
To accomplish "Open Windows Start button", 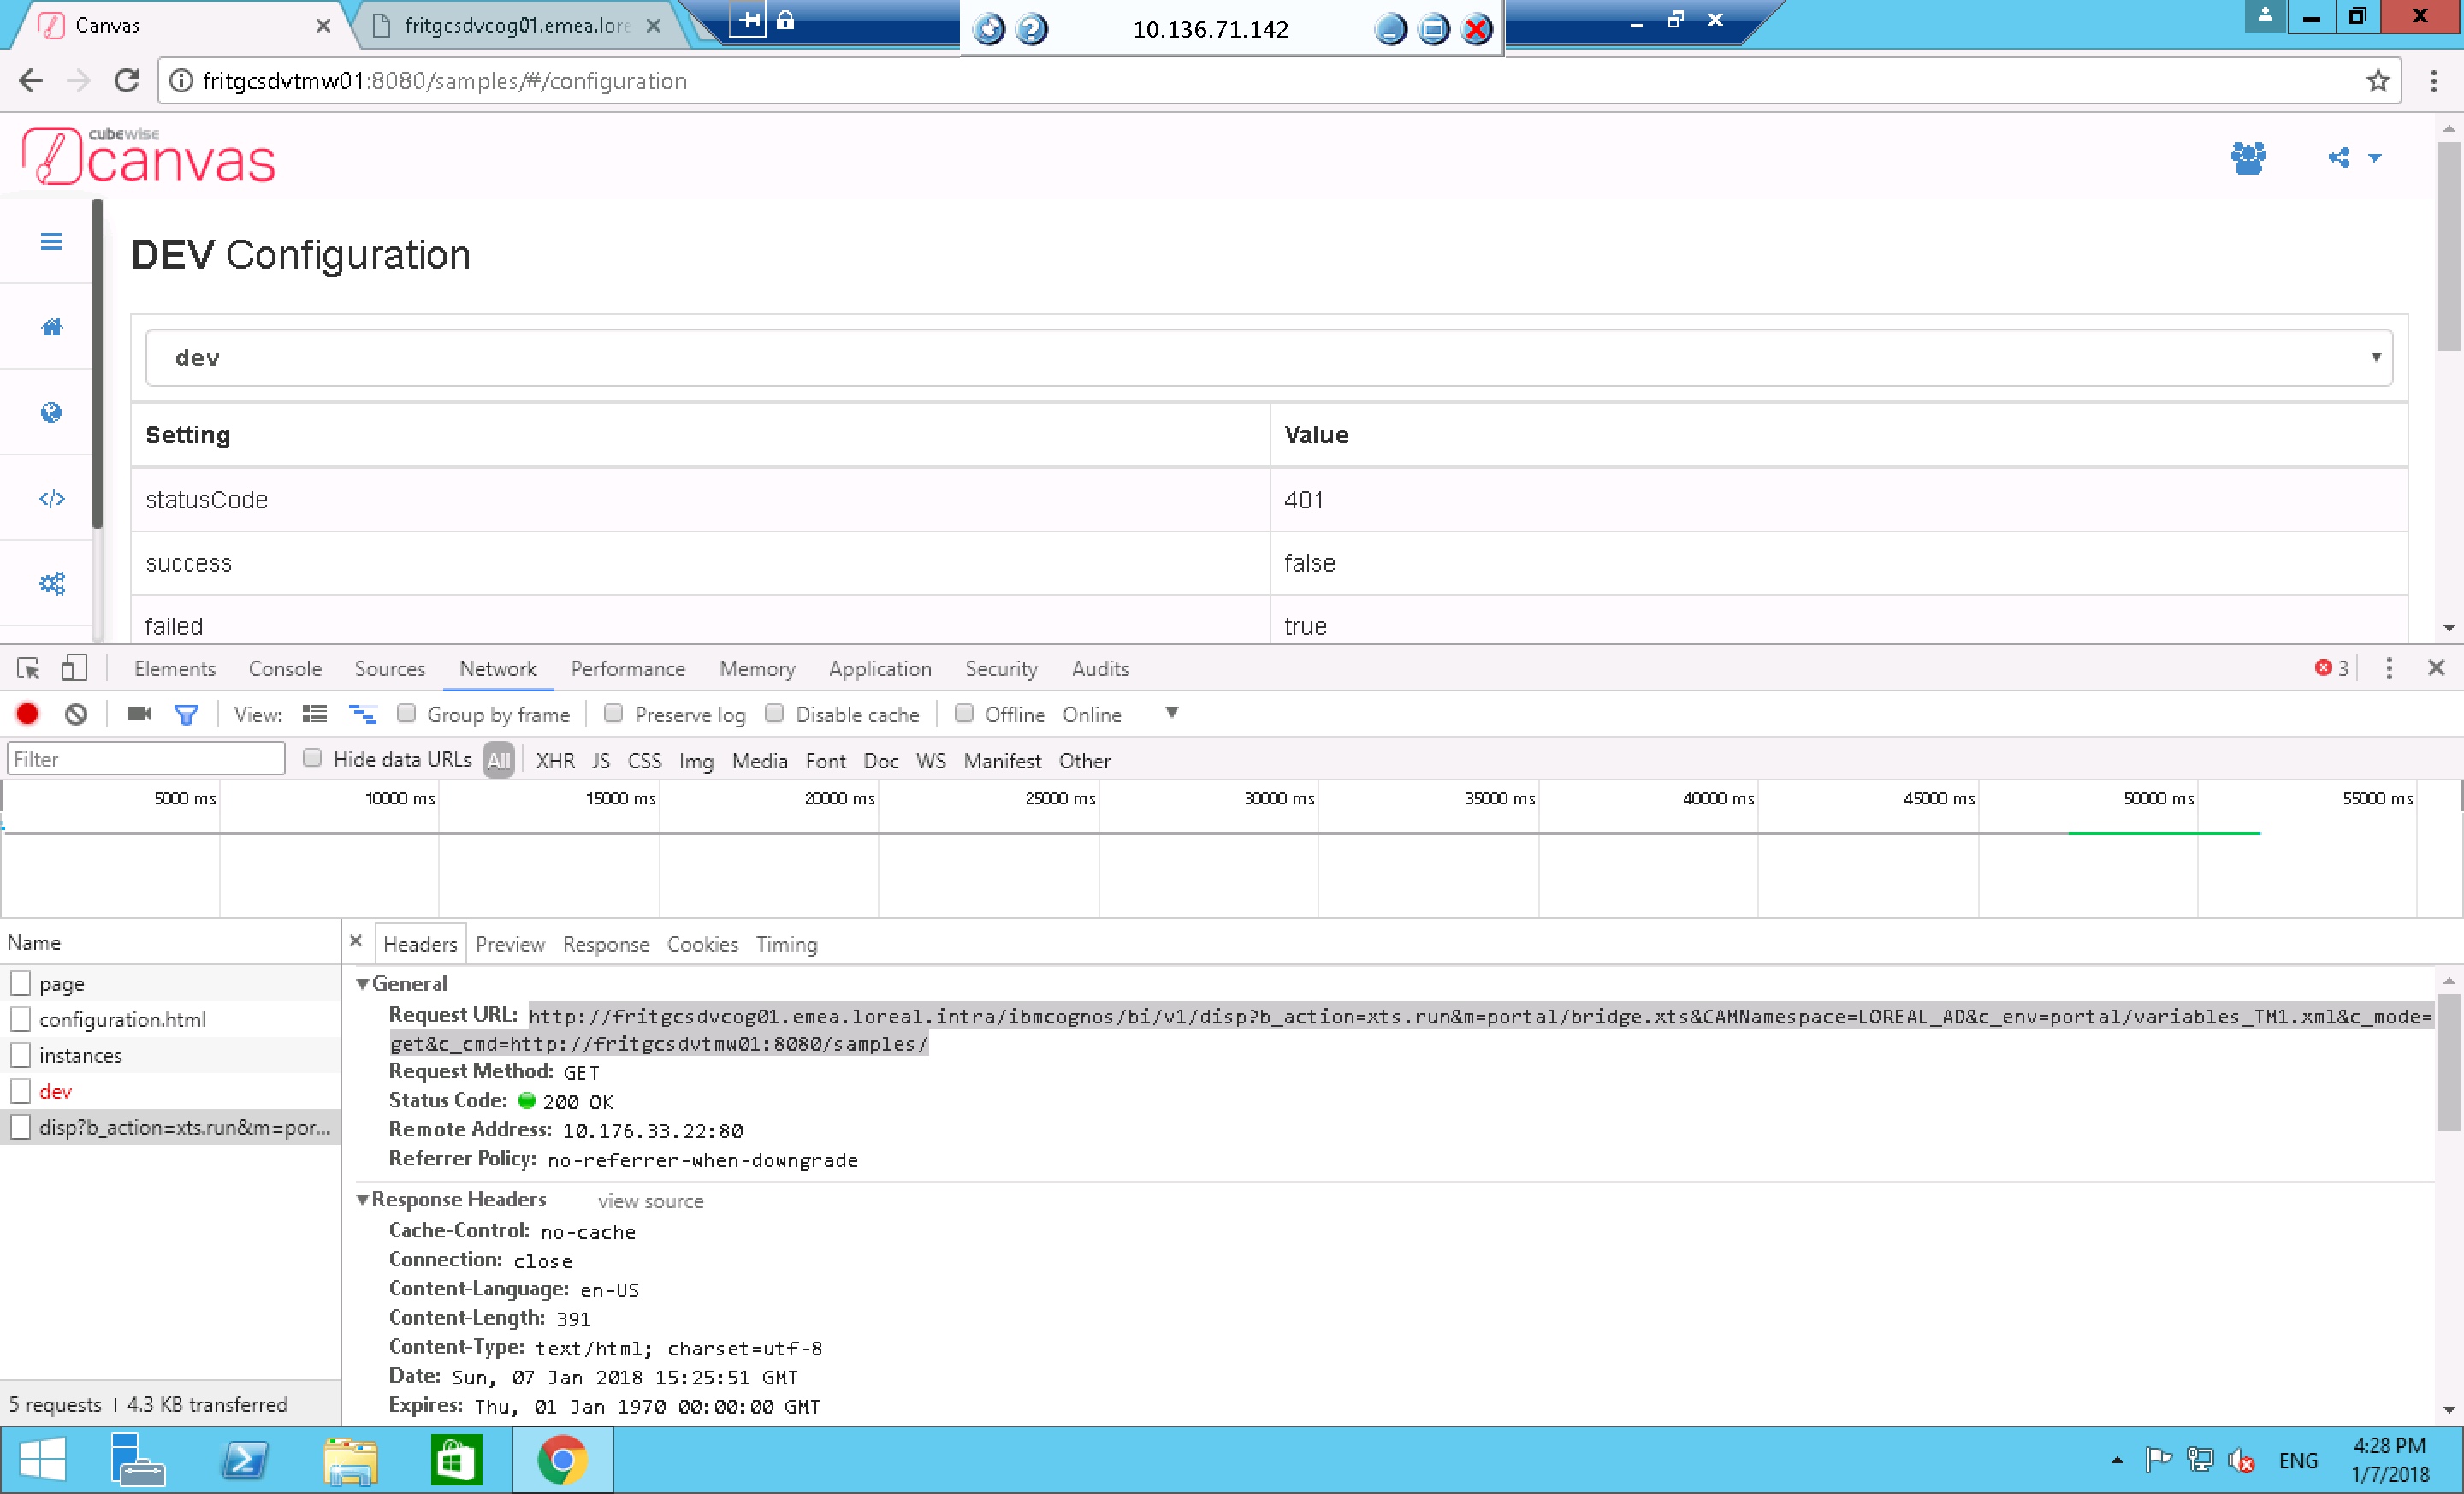I will pos(43,1460).
